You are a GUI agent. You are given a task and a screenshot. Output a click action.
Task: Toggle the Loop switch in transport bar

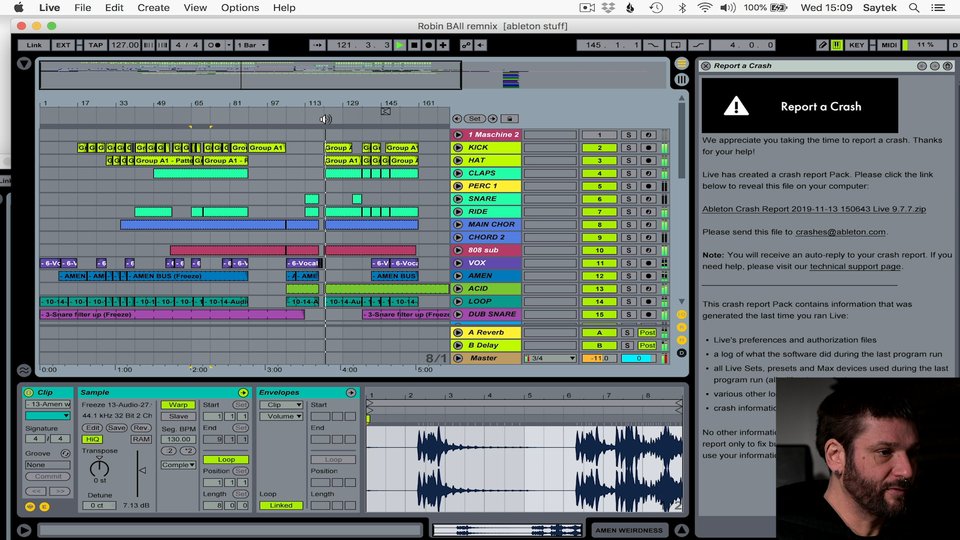[x=675, y=45]
